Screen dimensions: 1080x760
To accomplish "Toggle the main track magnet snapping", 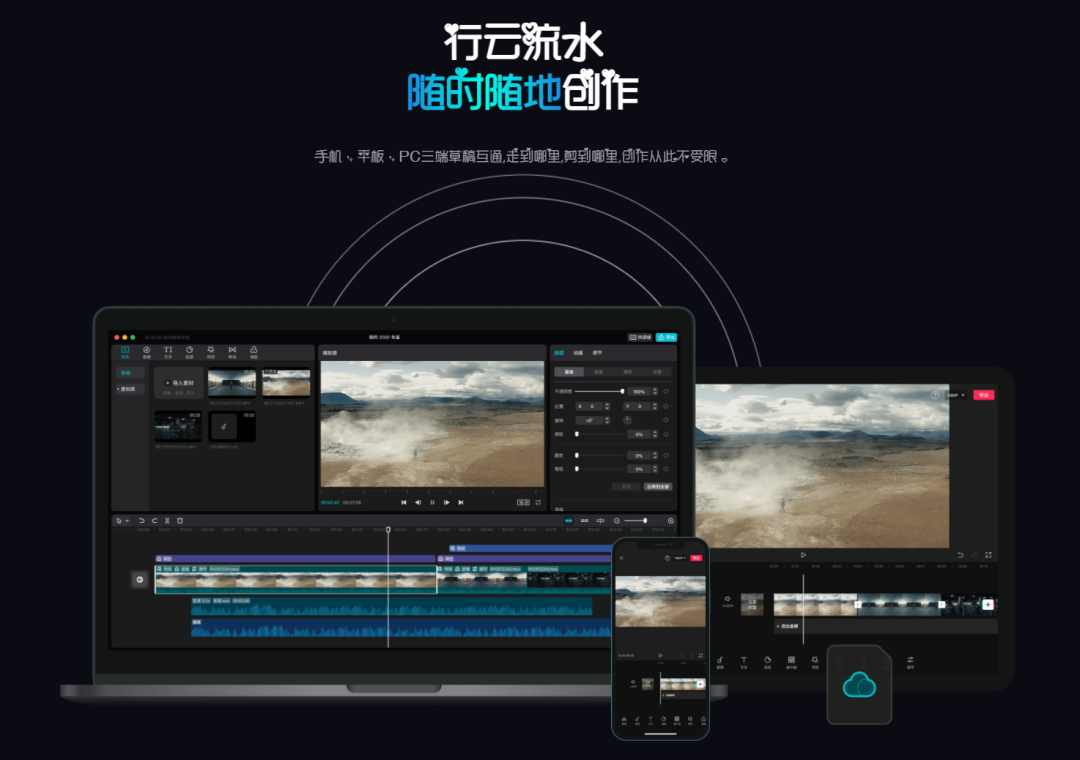I will pos(568,521).
